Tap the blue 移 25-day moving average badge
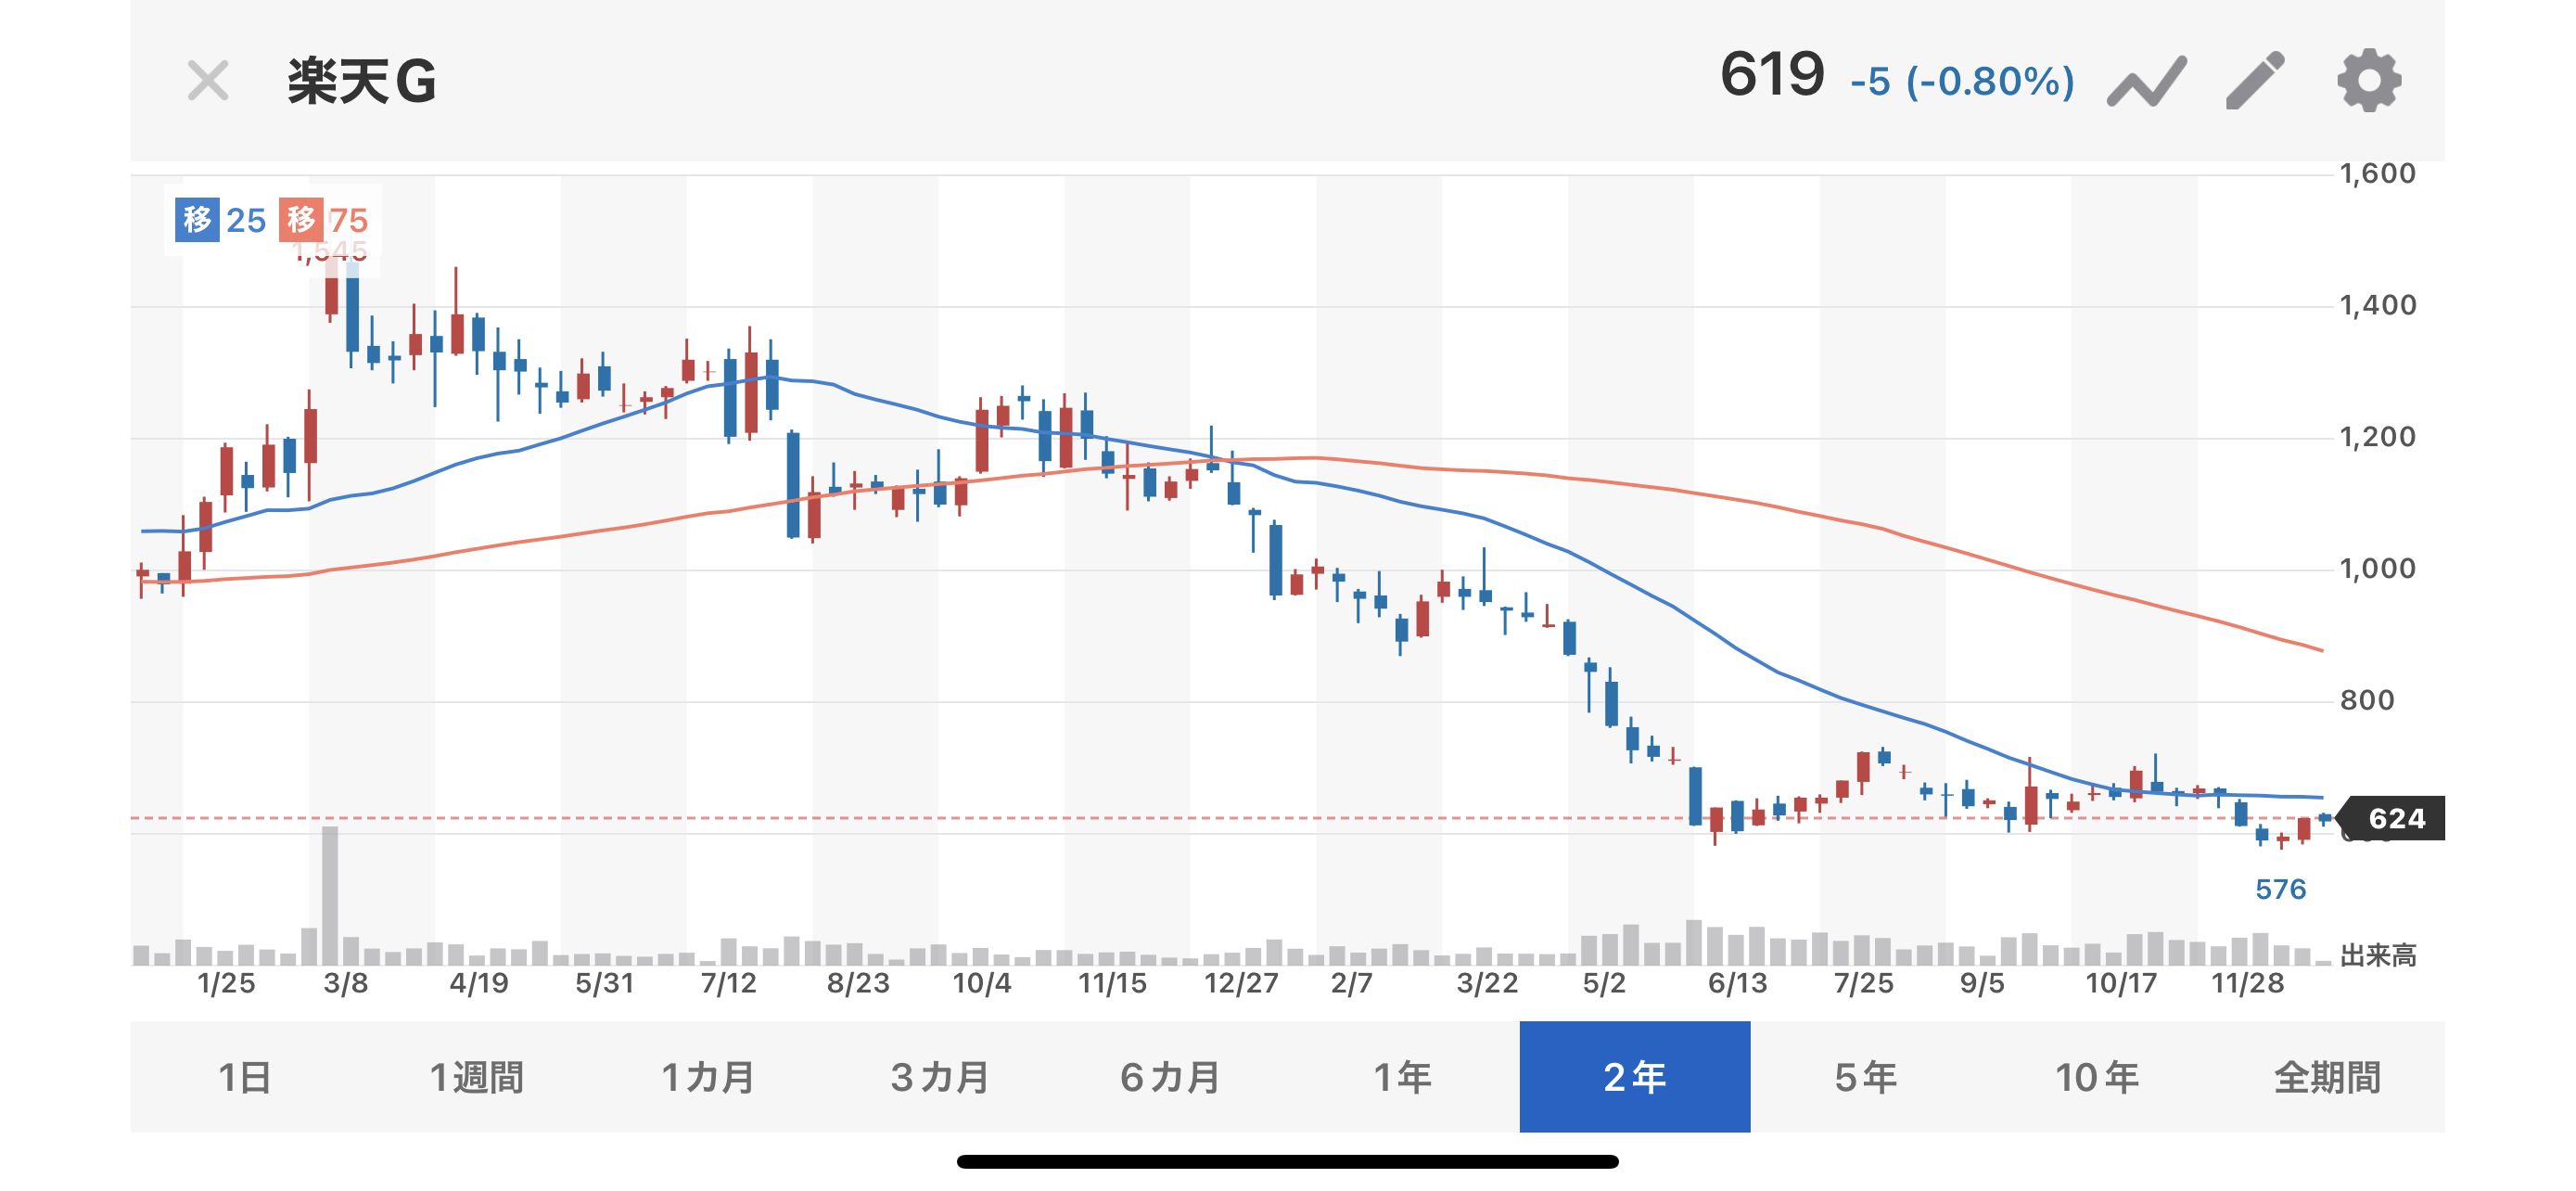This screenshot has width=2576, height=1191. [196, 219]
